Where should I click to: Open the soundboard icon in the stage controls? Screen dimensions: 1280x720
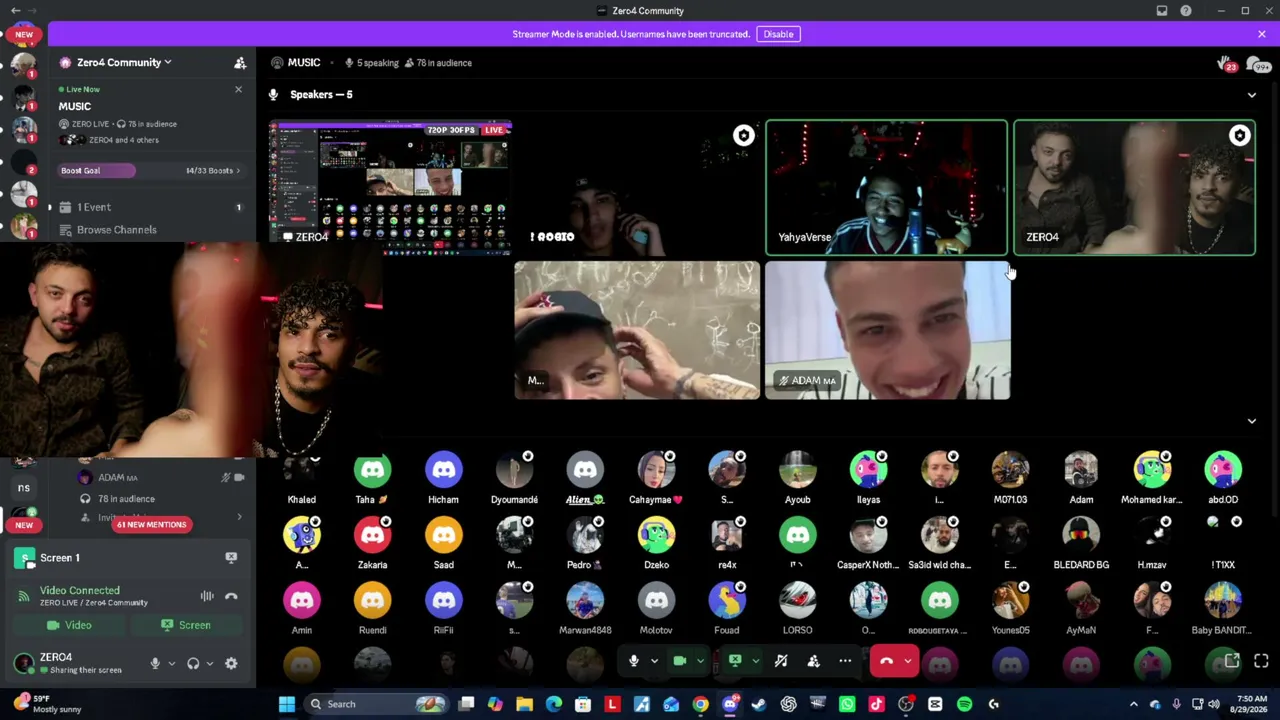pyautogui.click(x=781, y=660)
